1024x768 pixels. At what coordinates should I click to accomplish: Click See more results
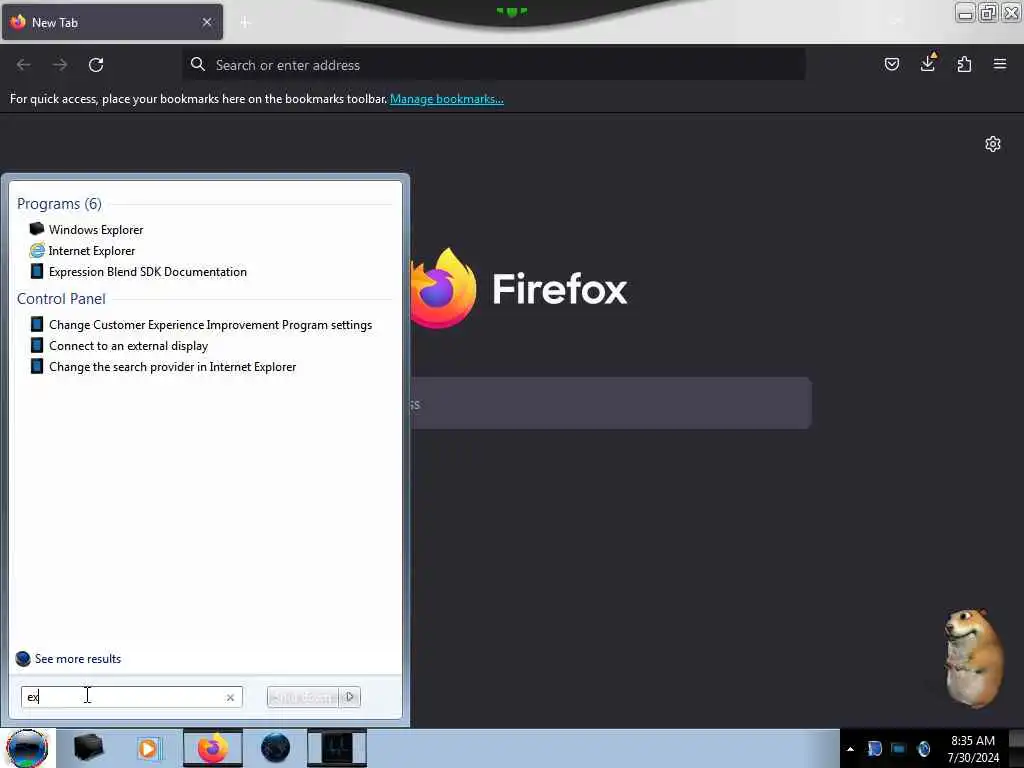pyautogui.click(x=78, y=658)
